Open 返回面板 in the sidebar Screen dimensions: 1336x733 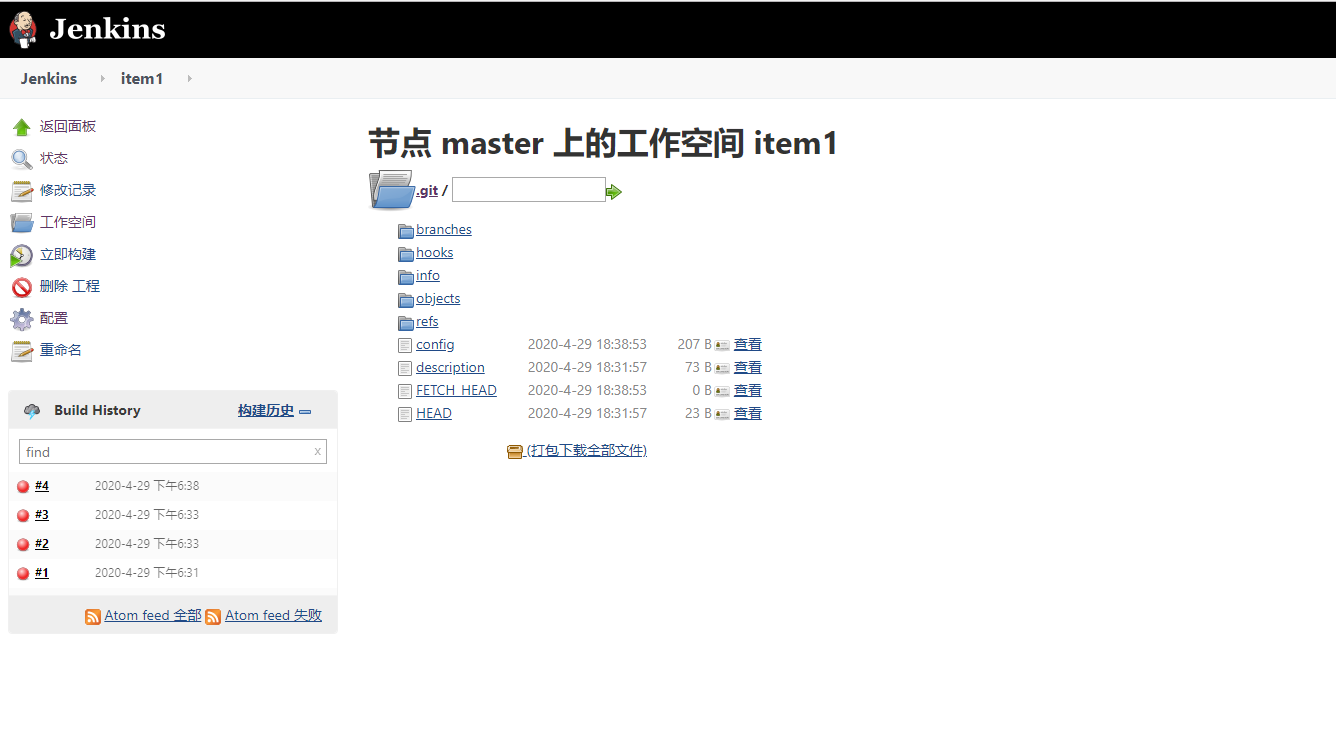pos(68,126)
